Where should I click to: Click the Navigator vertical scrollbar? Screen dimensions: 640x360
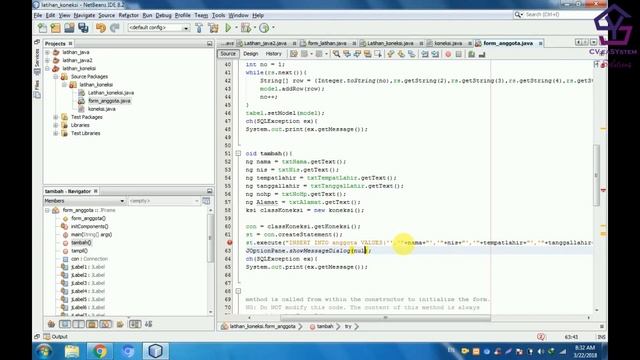click(x=211, y=239)
